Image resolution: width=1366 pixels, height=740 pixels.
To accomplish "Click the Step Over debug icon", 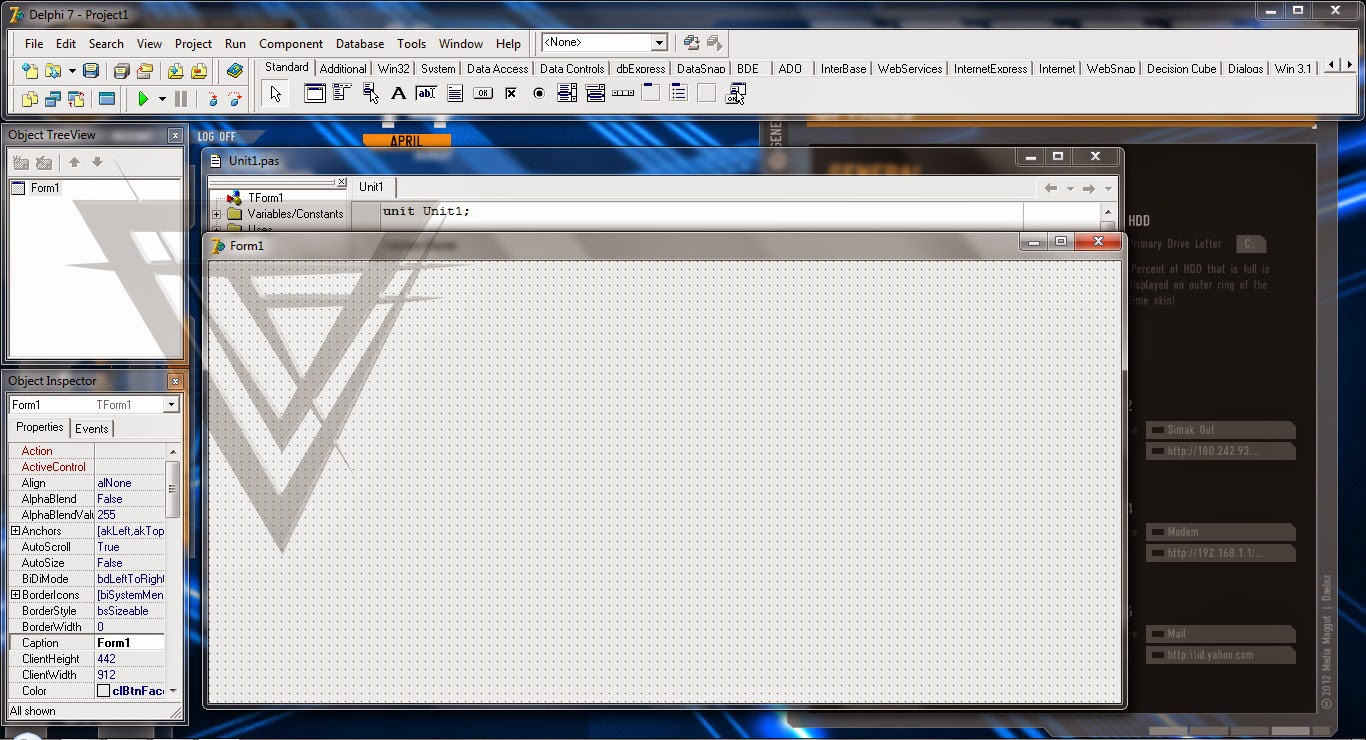I will pyautogui.click(x=235, y=99).
